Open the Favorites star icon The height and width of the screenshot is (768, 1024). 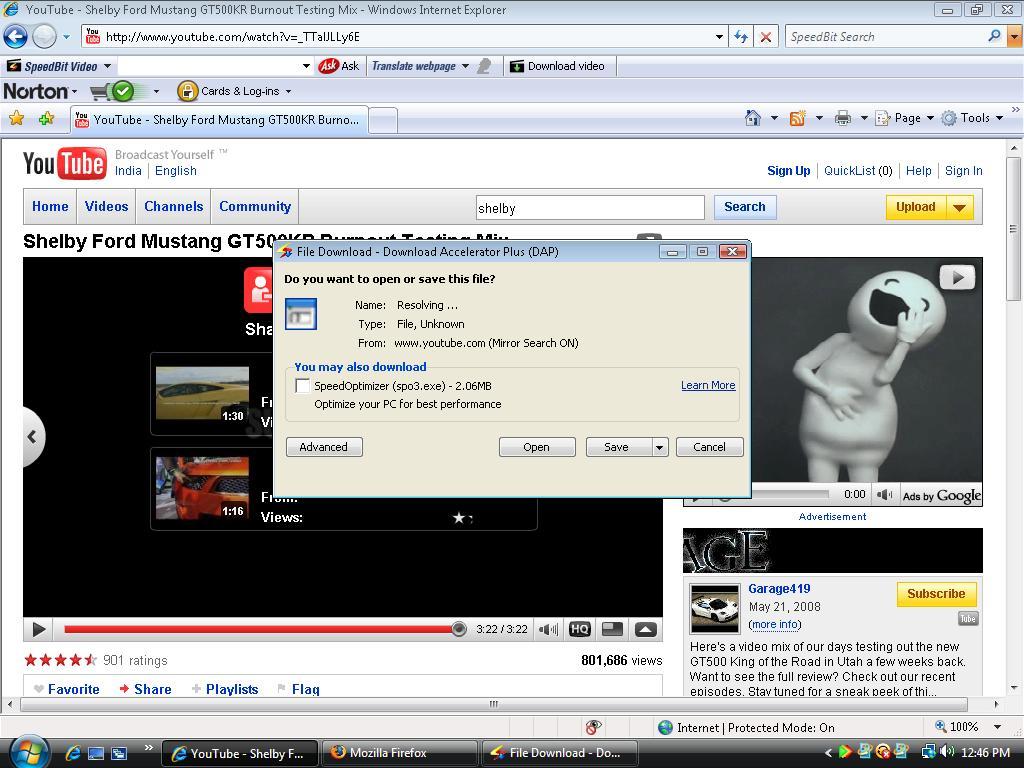16,118
